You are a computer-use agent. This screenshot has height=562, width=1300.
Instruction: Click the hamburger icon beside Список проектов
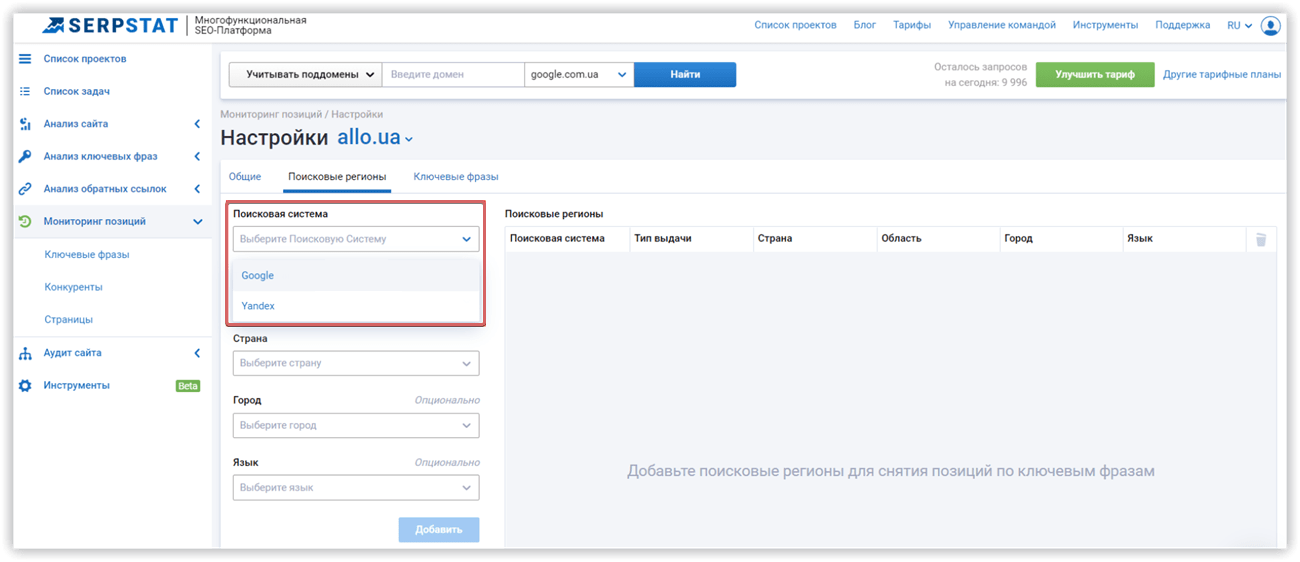25,59
